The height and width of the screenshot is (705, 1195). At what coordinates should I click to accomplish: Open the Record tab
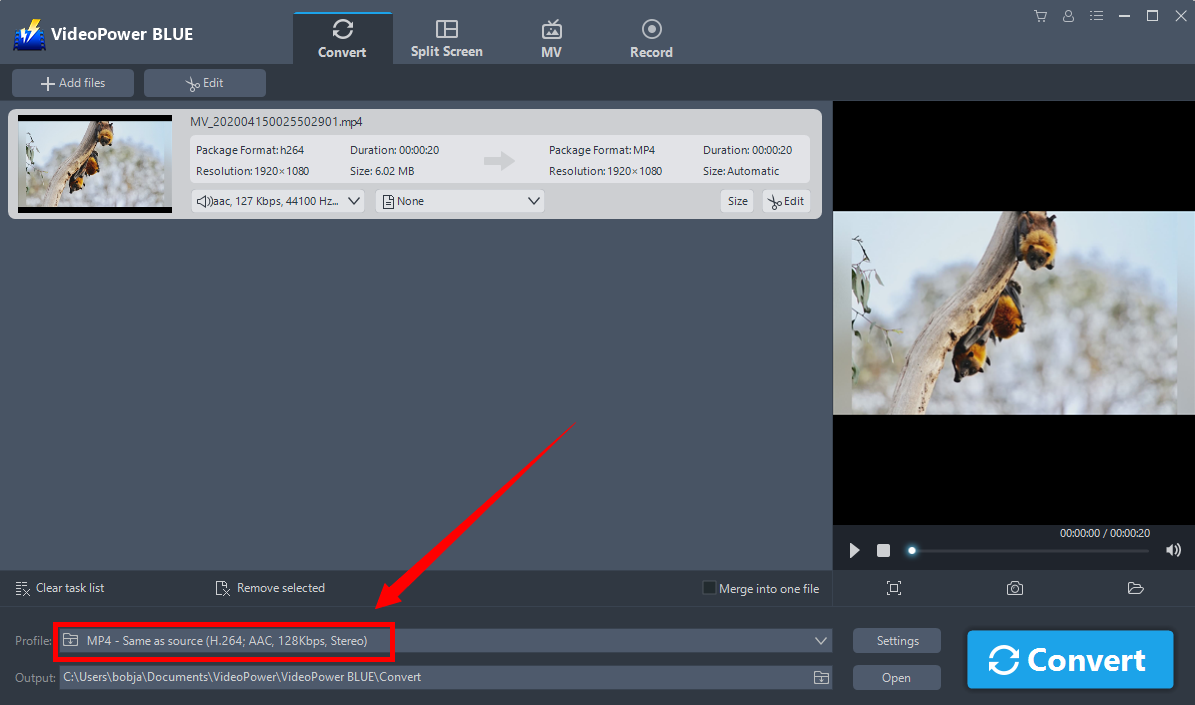(x=651, y=39)
